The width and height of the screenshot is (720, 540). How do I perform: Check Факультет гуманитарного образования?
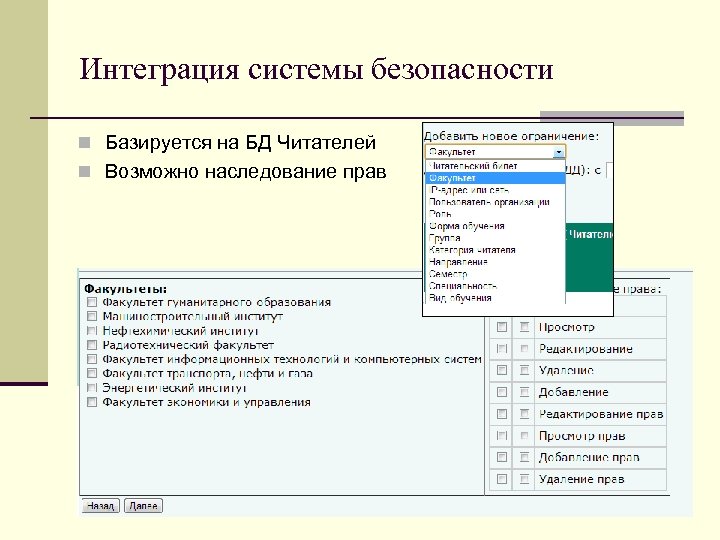point(92,302)
